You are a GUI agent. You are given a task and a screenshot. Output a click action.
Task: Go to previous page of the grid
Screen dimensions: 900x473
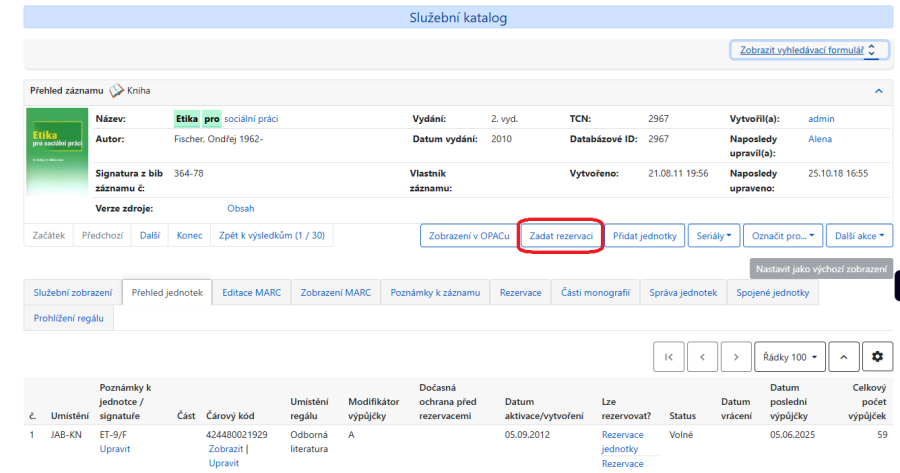click(702, 356)
